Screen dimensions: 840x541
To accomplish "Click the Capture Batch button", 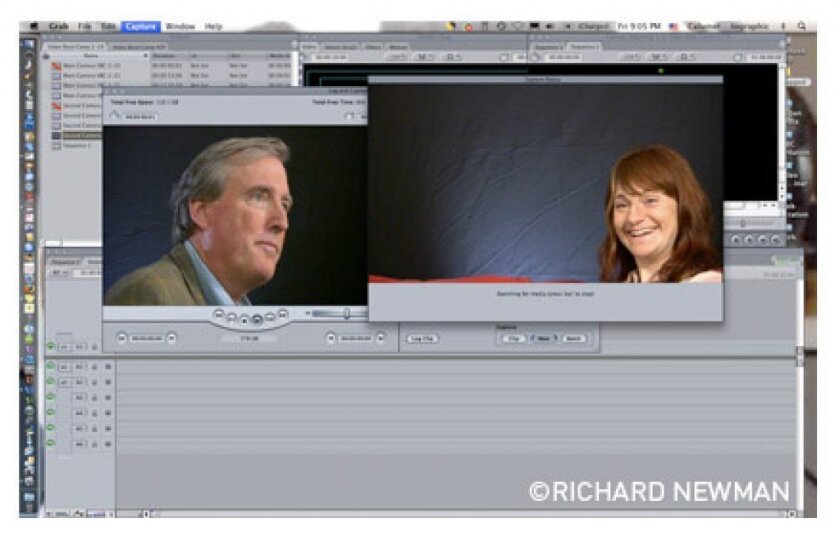I will pyautogui.click(x=573, y=339).
